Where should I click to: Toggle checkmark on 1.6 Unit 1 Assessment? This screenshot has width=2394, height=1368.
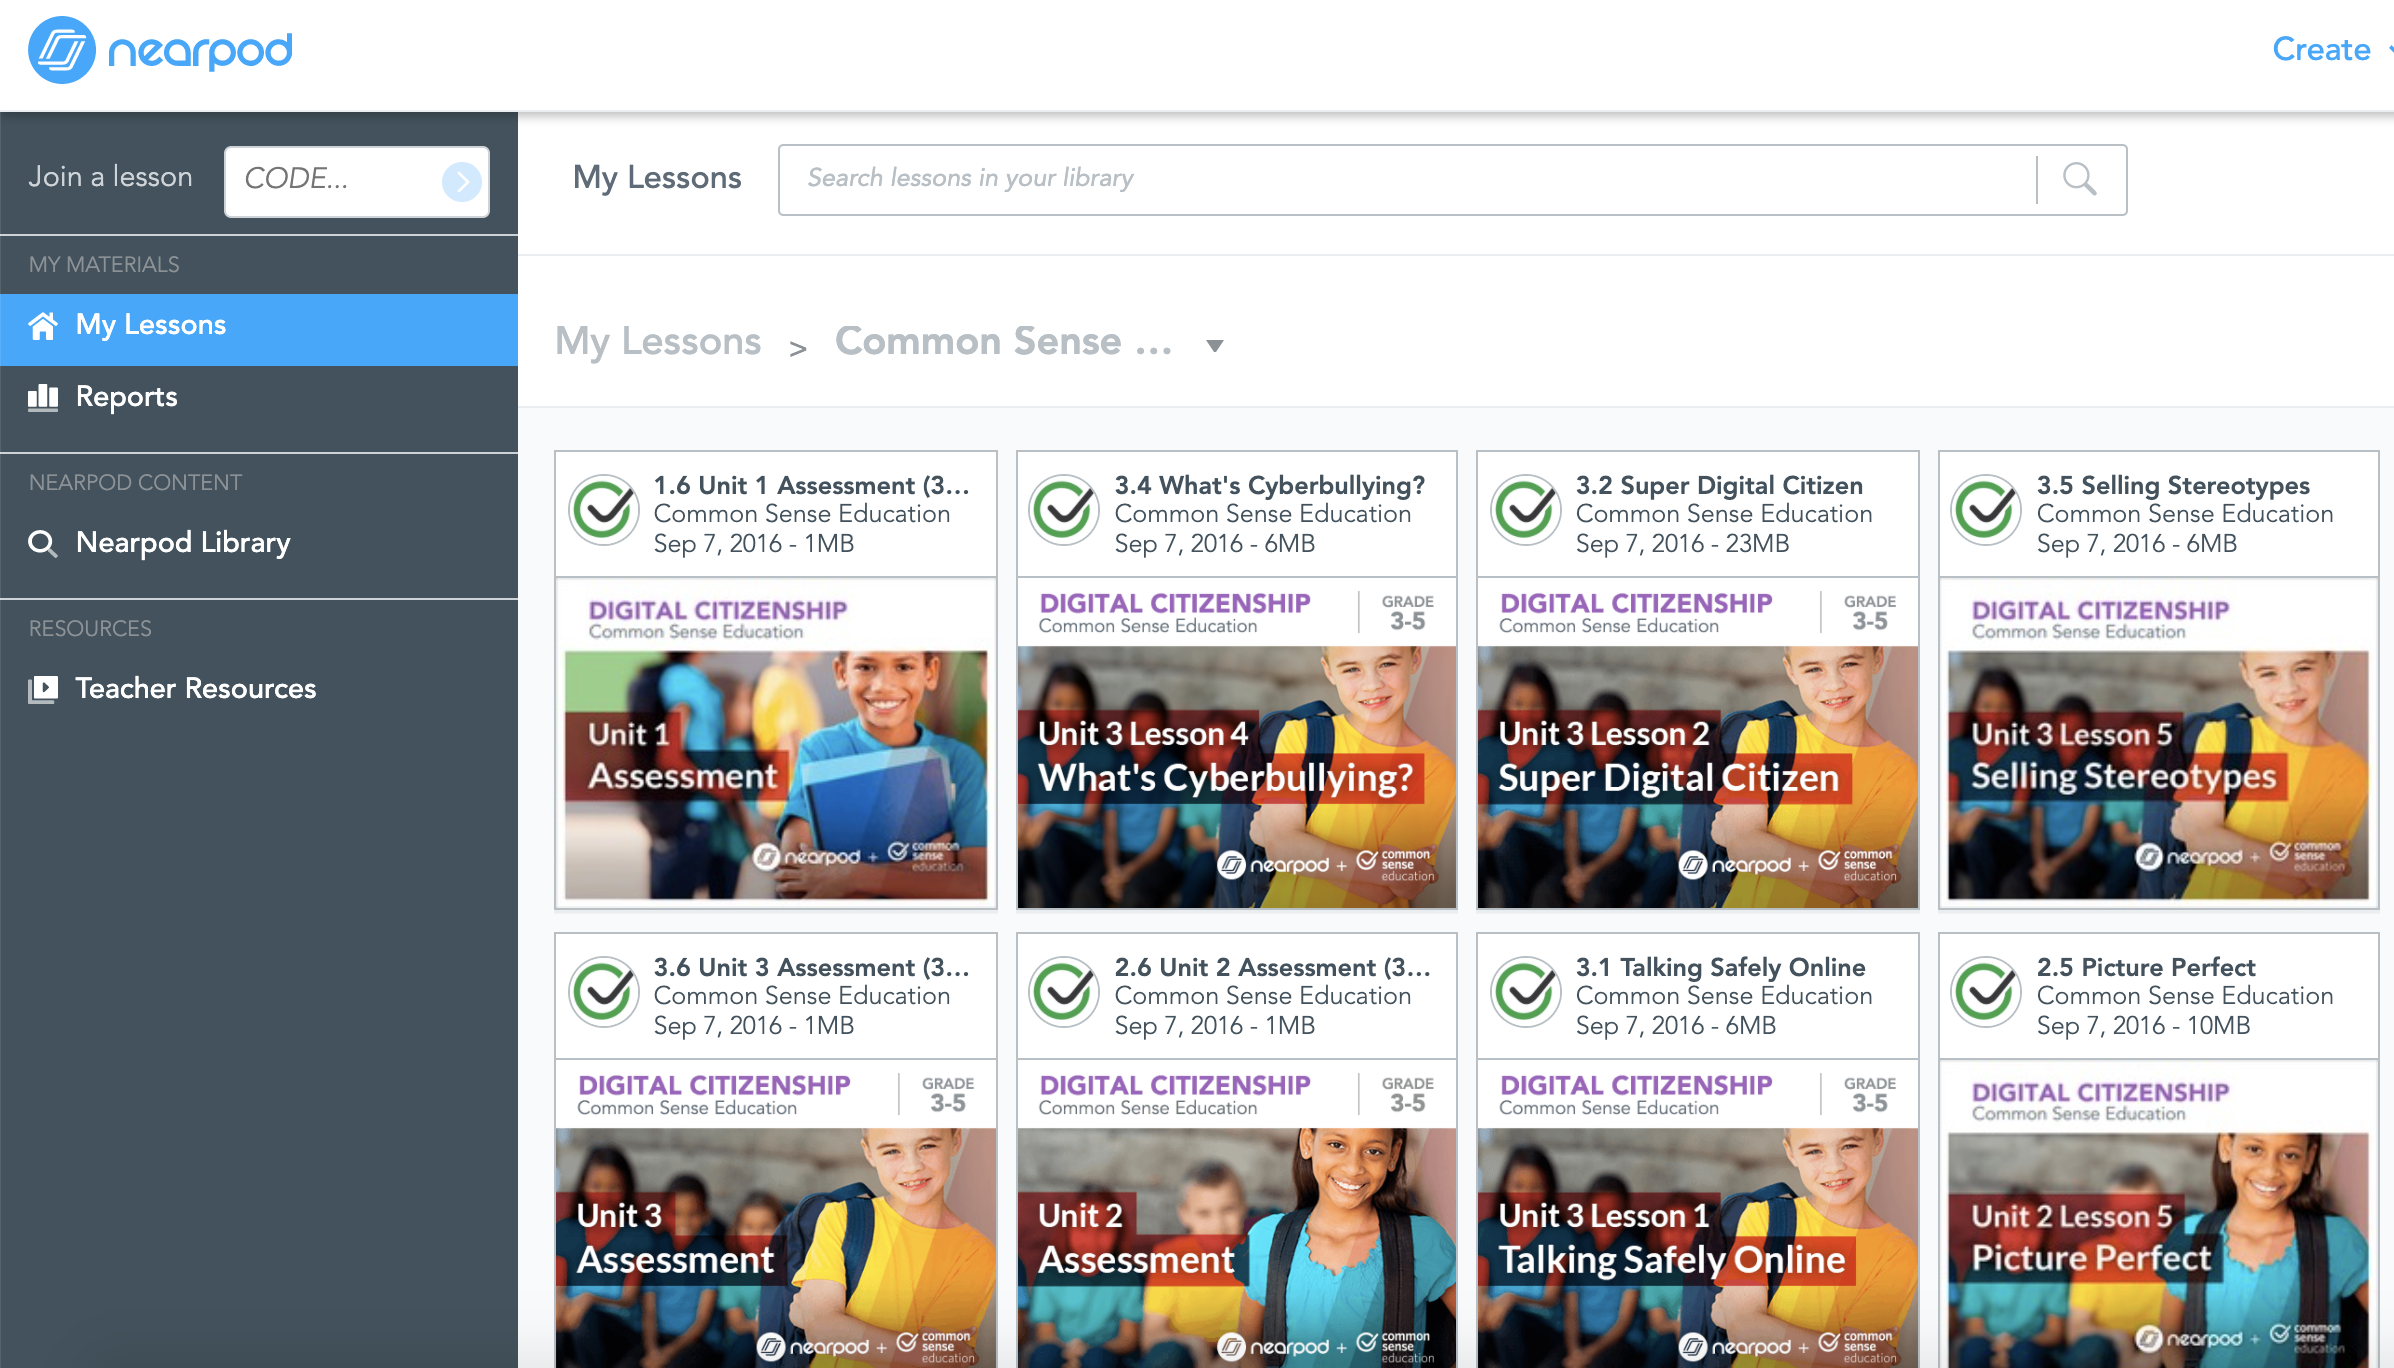coord(604,510)
